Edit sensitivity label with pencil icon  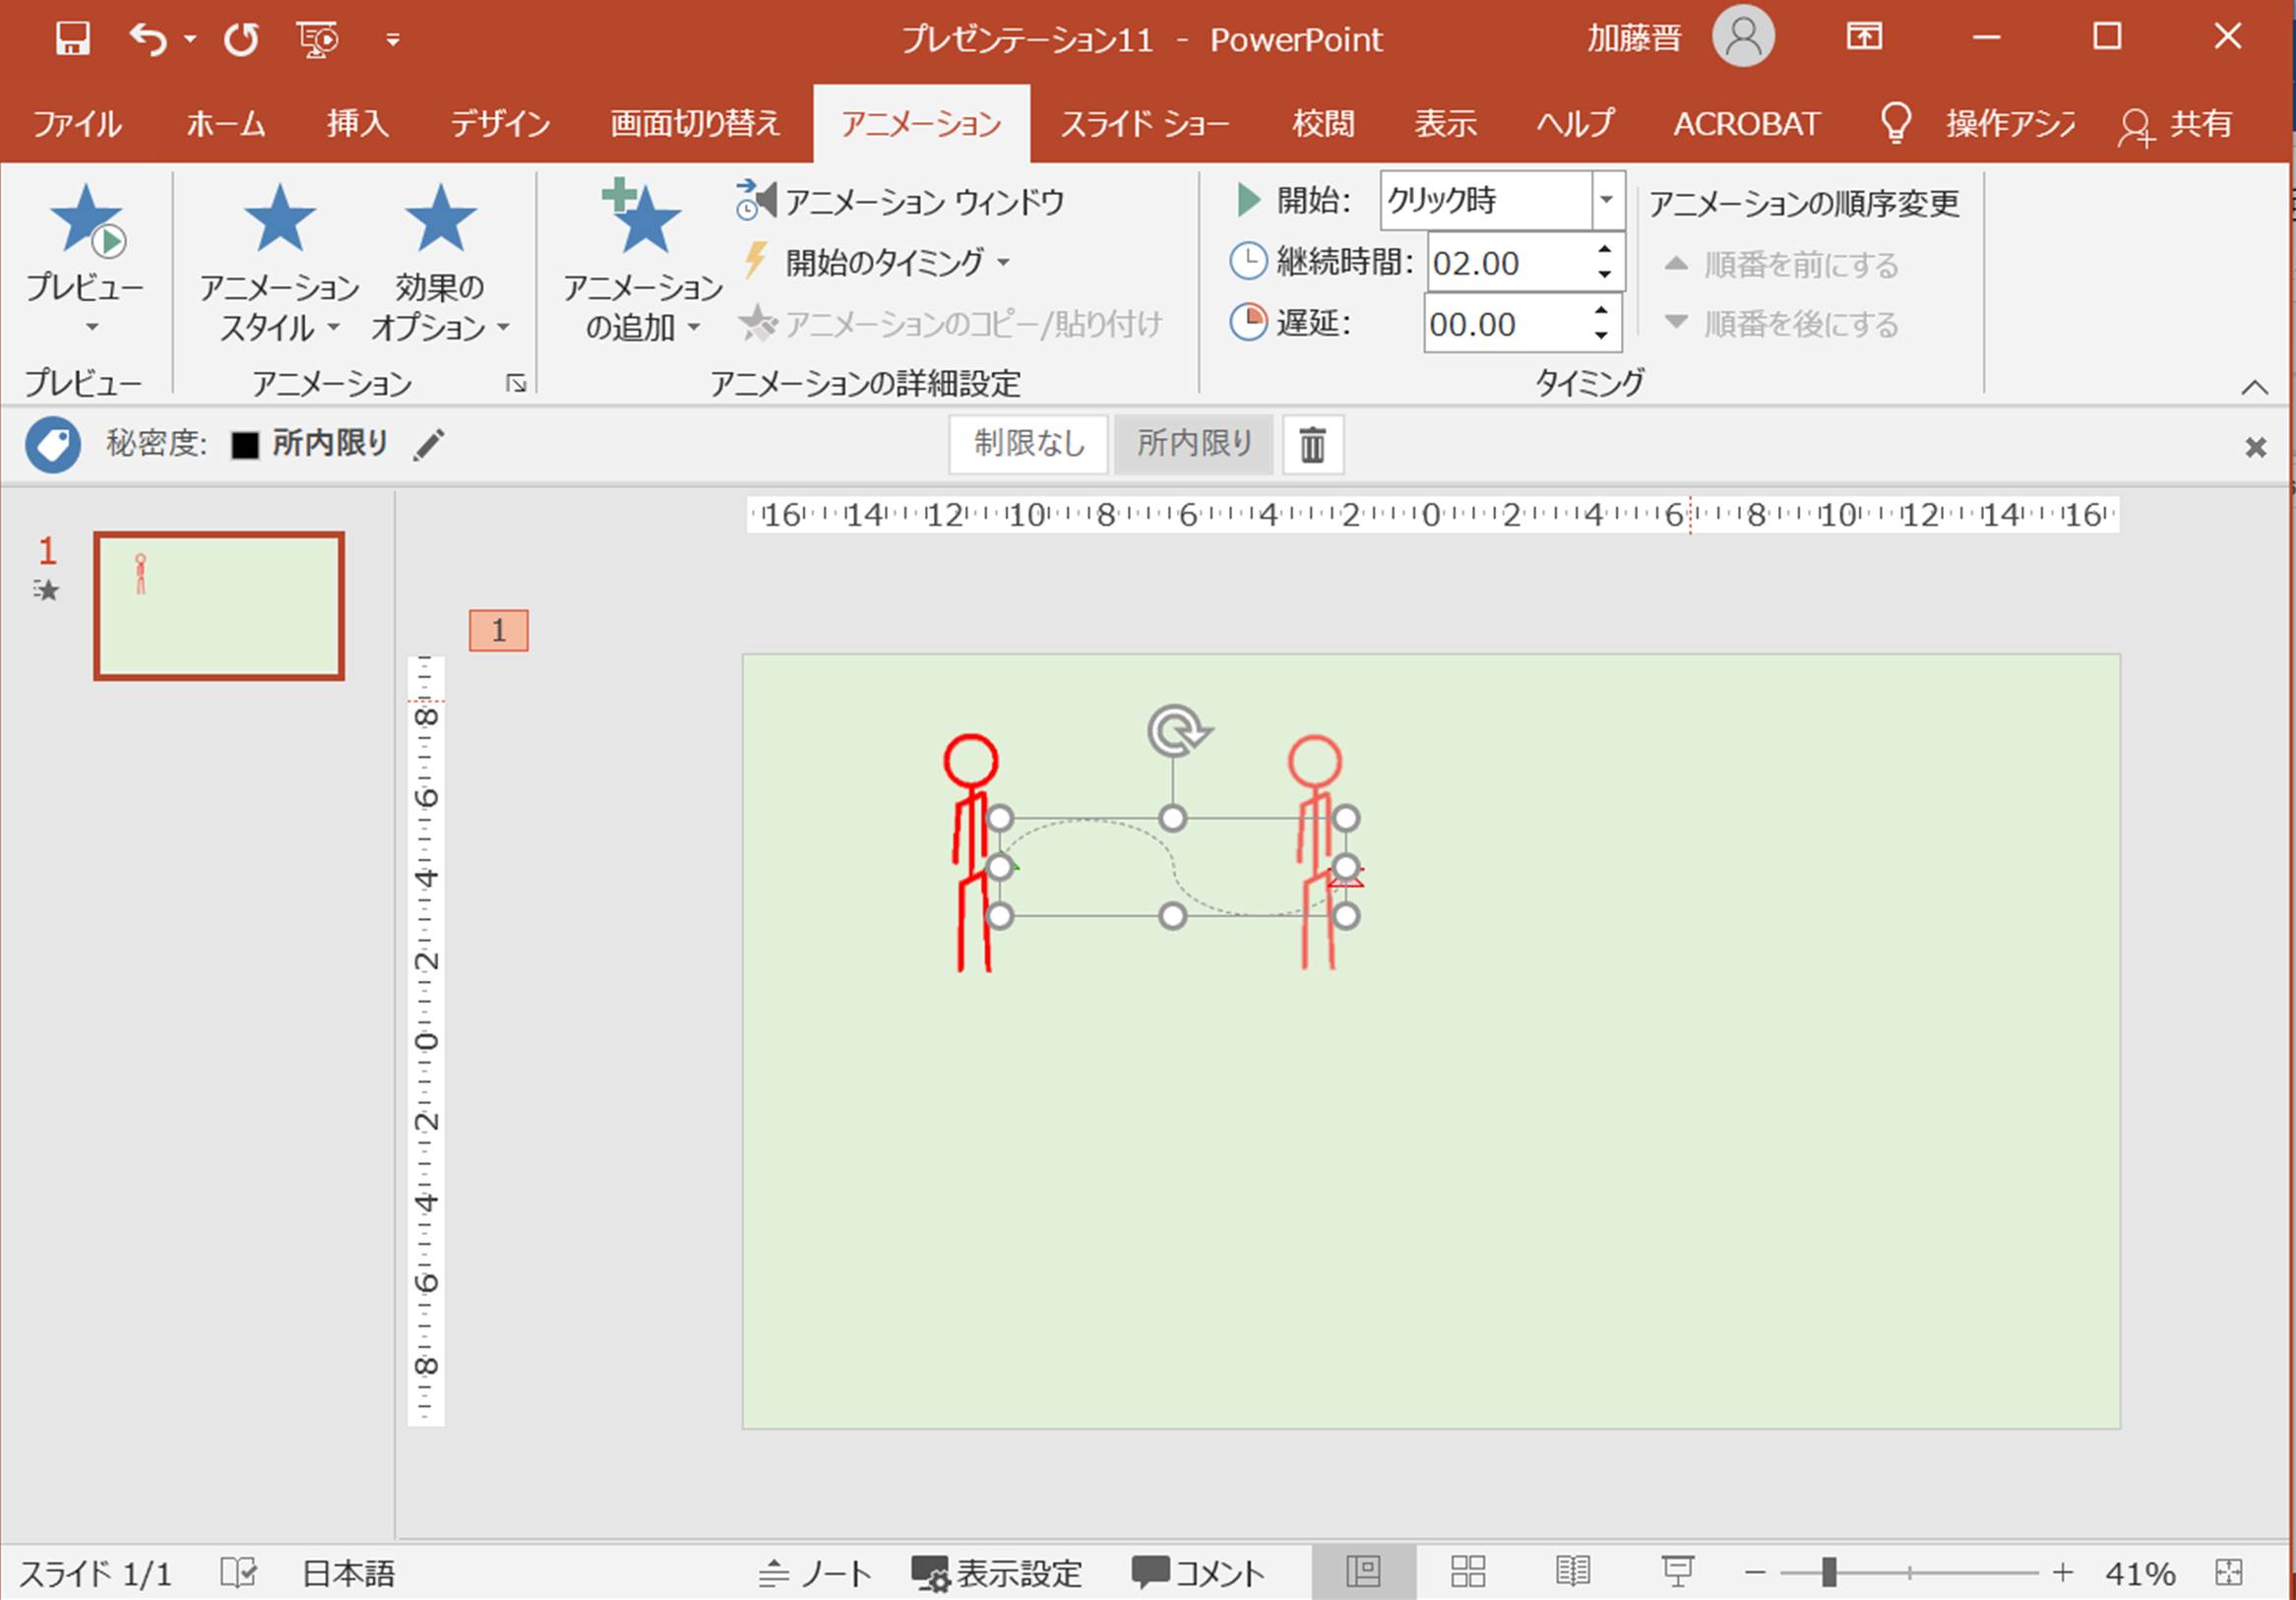[429, 444]
